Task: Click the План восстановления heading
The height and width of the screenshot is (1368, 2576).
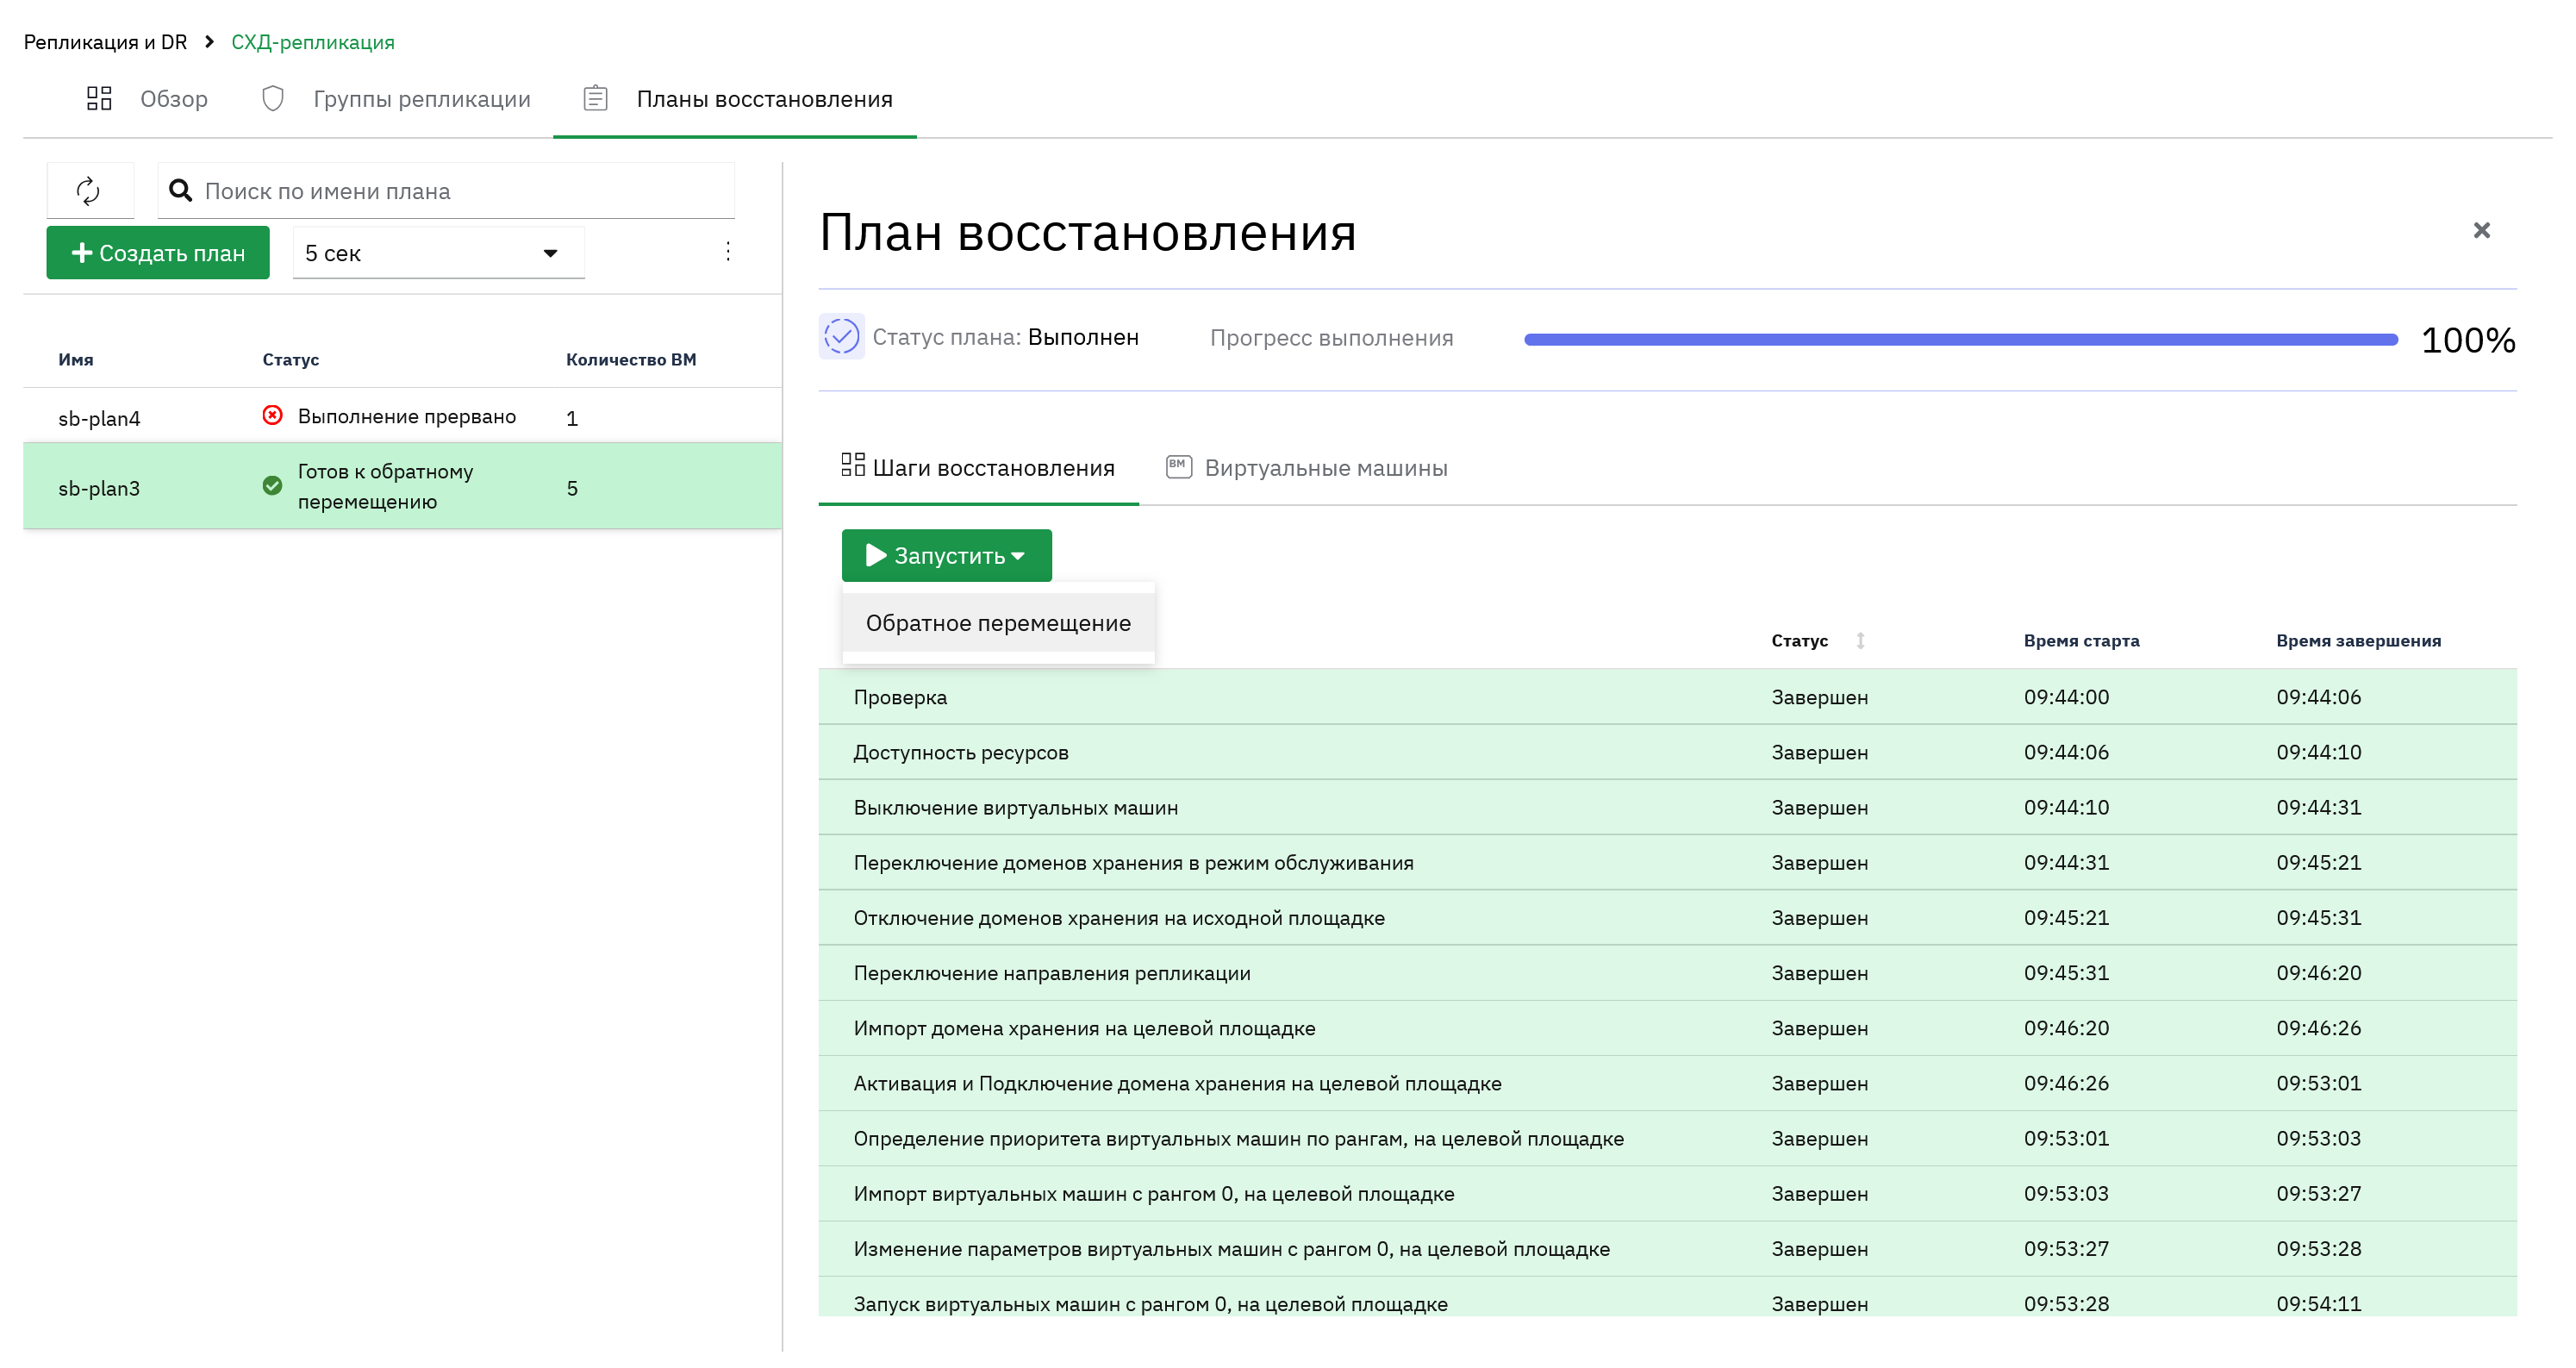Action: pyautogui.click(x=1087, y=233)
